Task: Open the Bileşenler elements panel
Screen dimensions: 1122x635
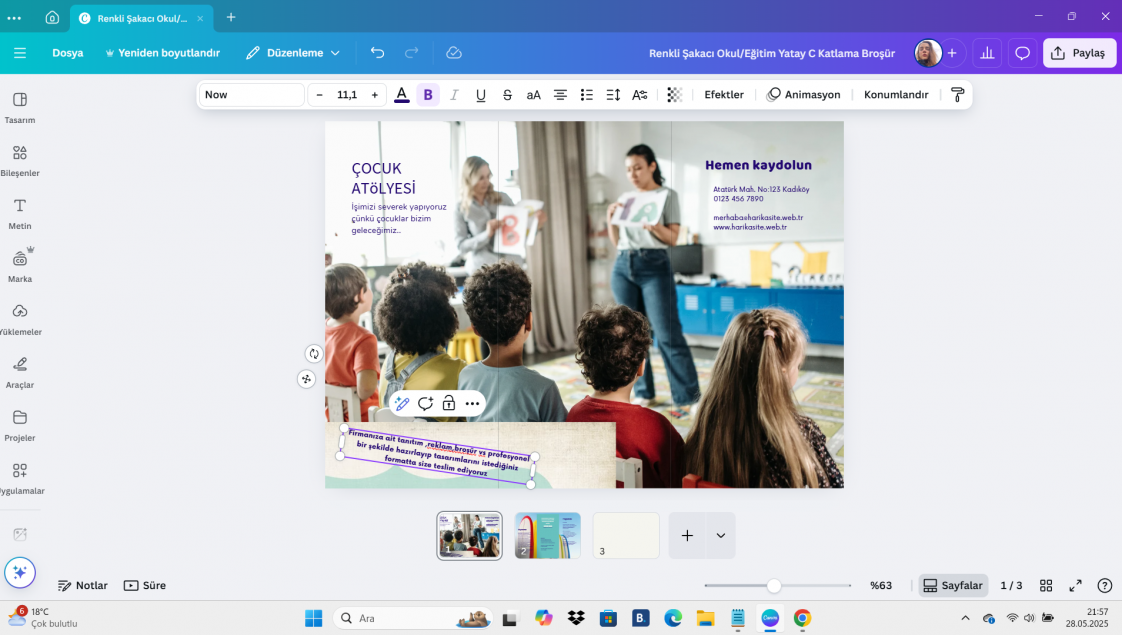Action: (x=20, y=159)
